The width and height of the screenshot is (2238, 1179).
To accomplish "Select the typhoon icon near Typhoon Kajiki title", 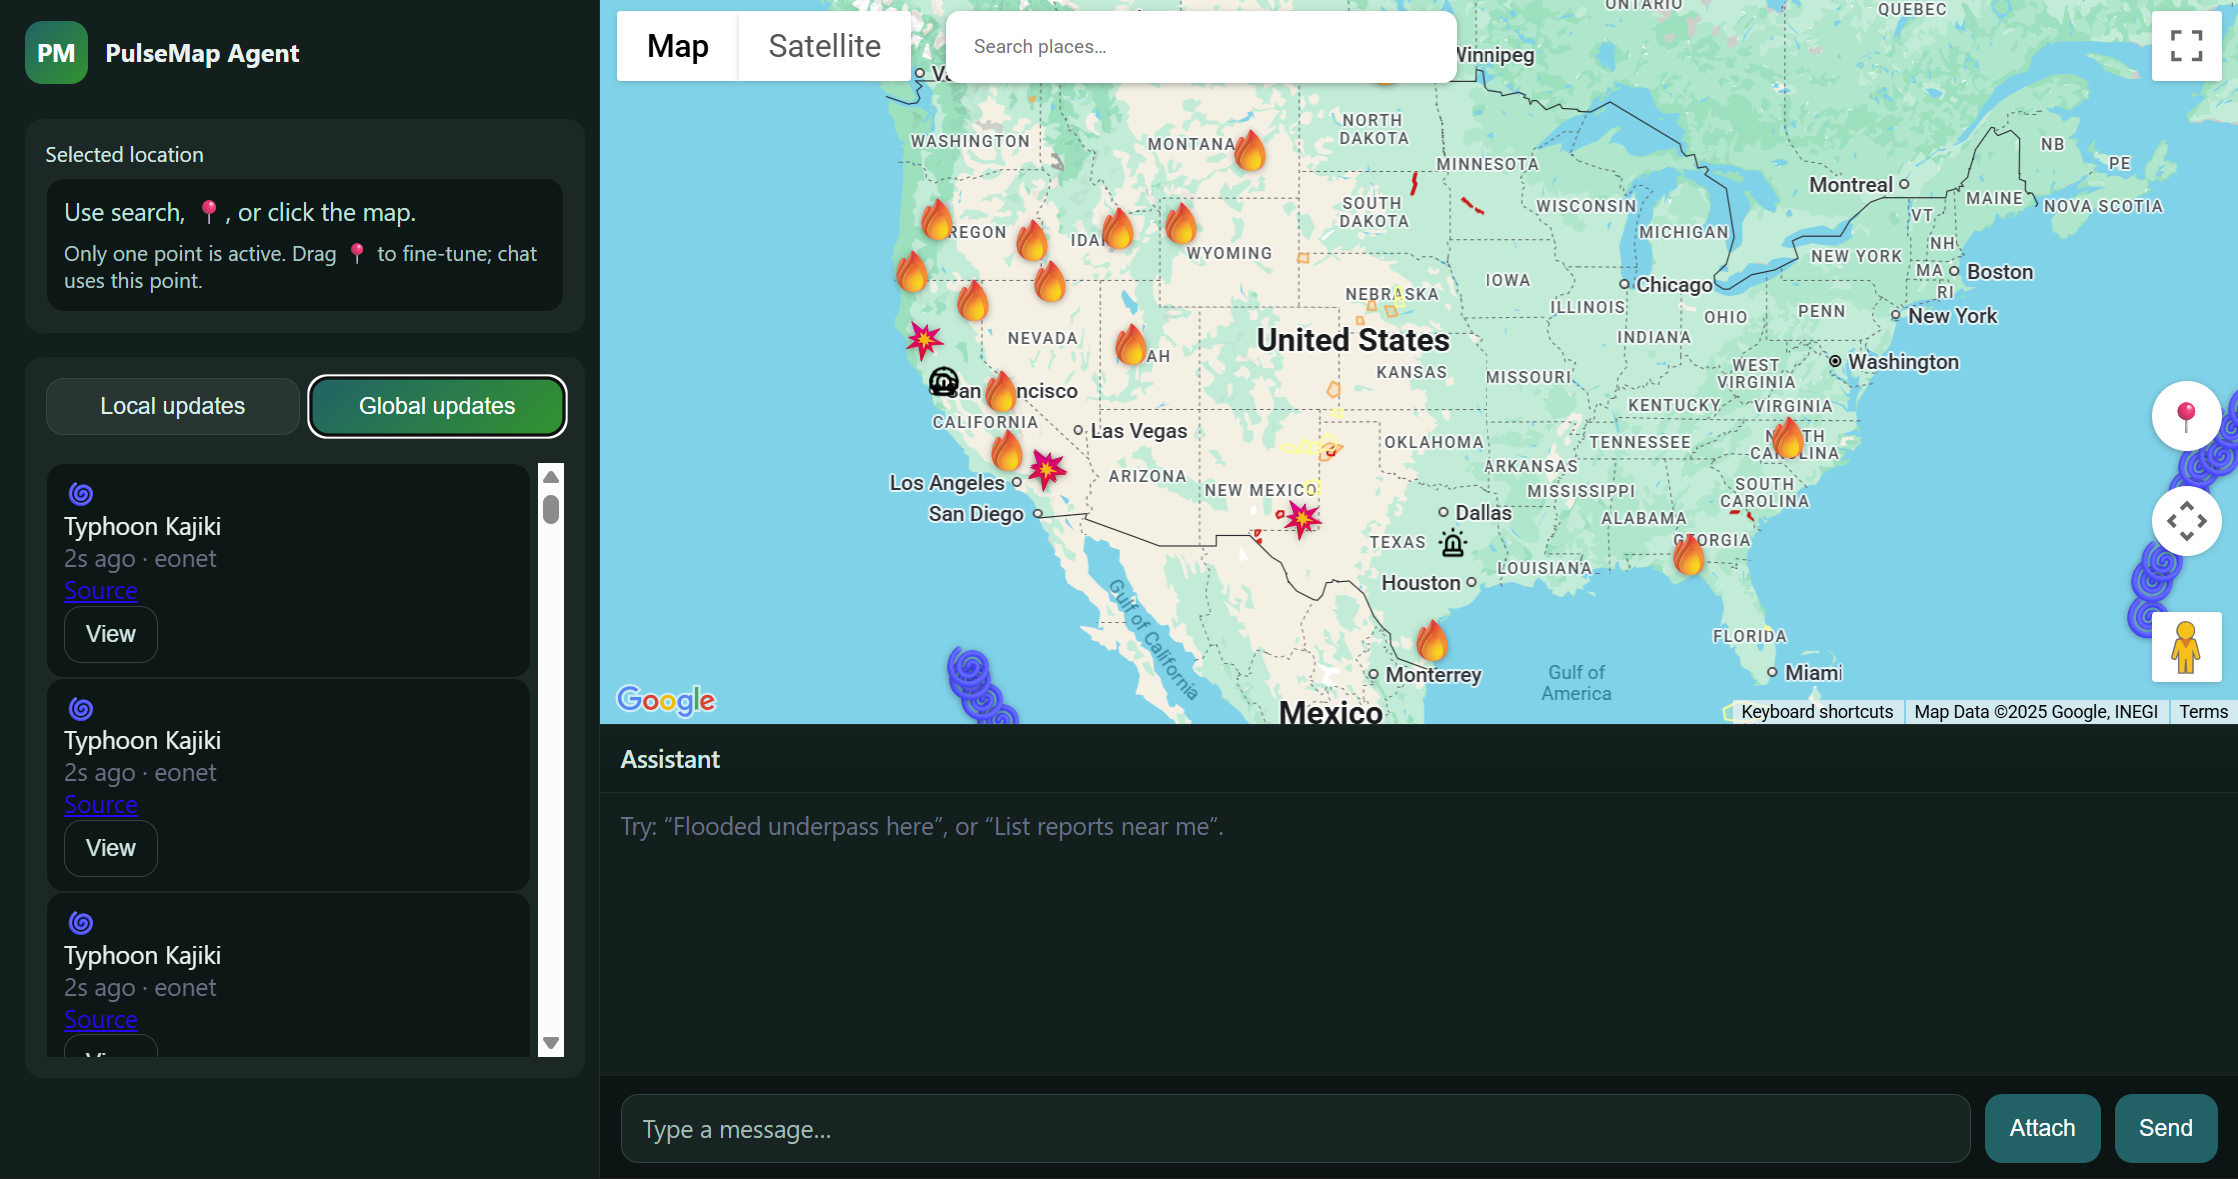I will tap(81, 493).
